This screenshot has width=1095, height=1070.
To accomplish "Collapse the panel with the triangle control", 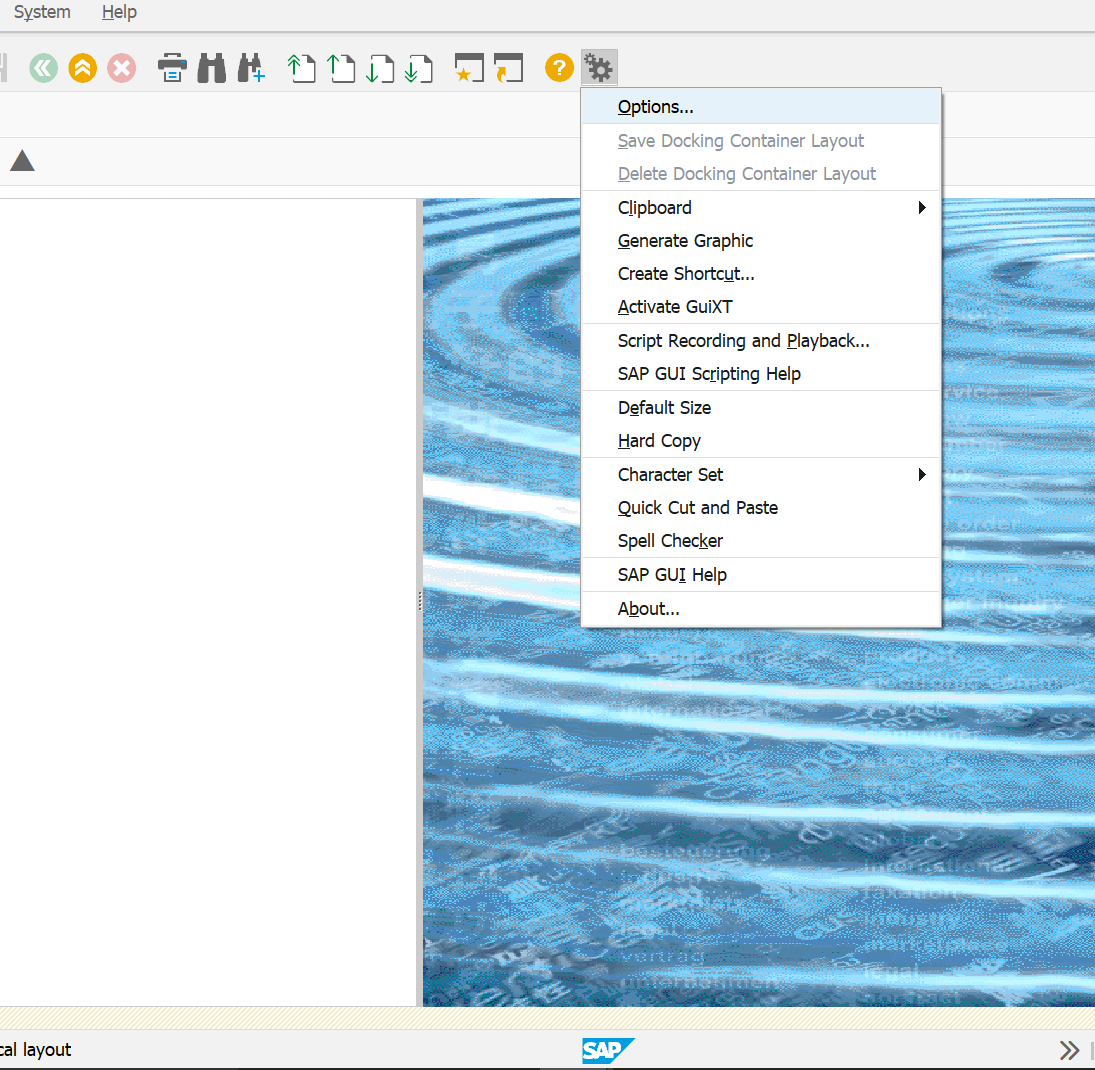I will pyautogui.click(x=22, y=159).
